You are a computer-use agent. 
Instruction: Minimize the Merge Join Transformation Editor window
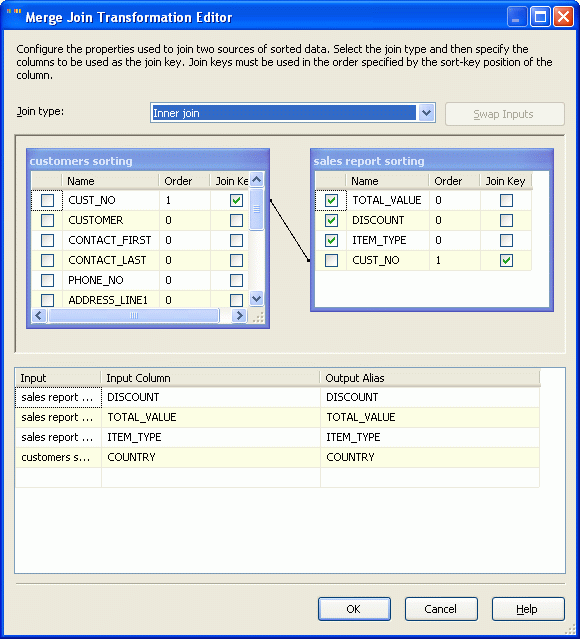click(516, 17)
